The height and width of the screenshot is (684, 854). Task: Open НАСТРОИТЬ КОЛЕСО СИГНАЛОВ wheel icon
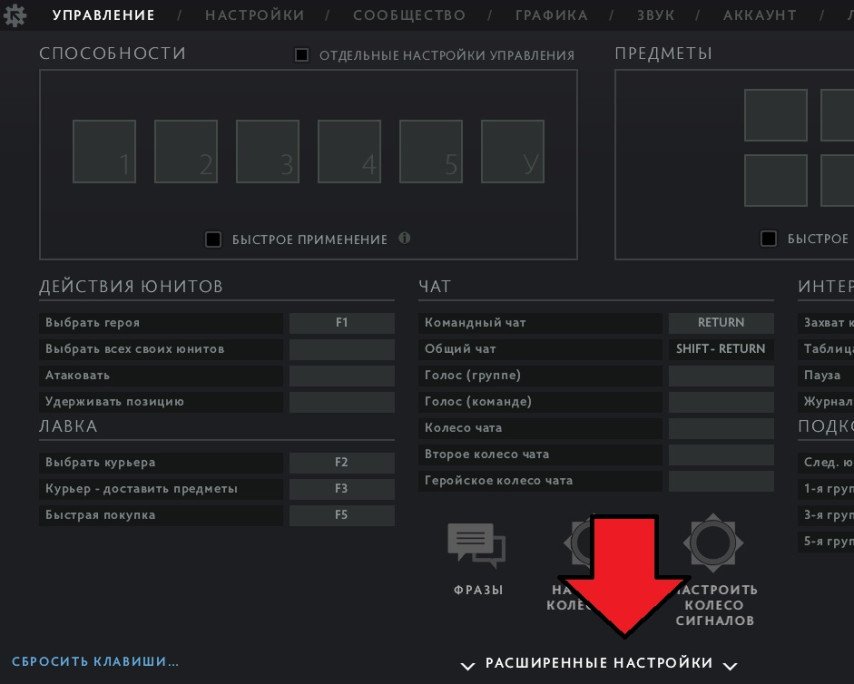pyautogui.click(x=712, y=543)
